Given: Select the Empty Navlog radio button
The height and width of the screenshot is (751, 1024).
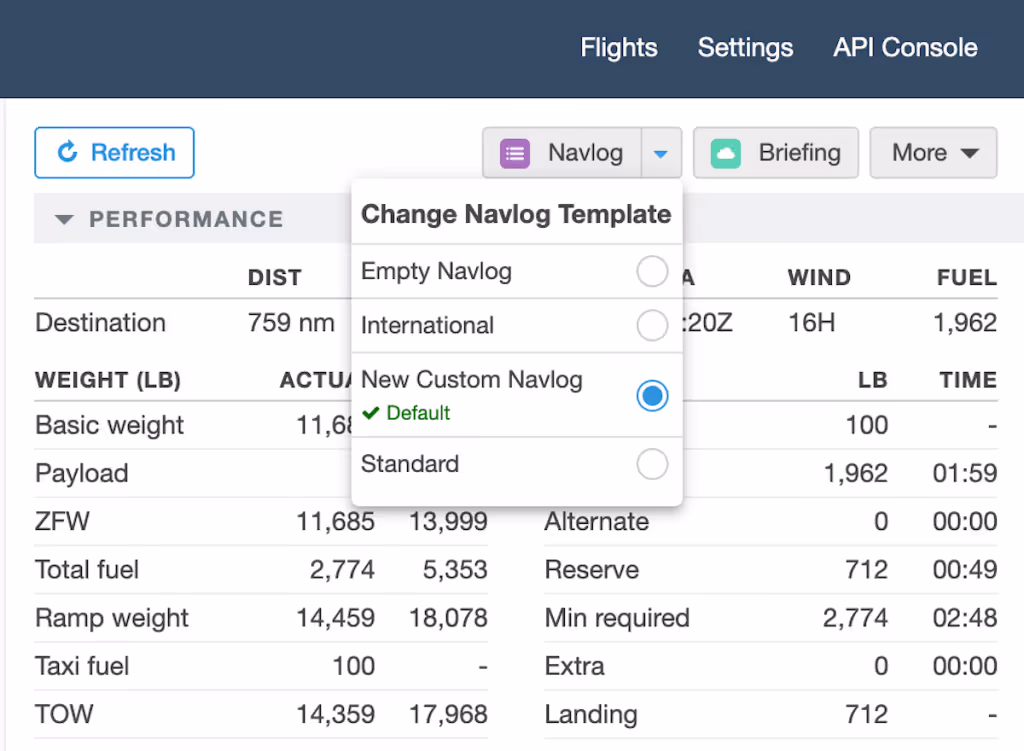Looking at the screenshot, I should click(x=652, y=271).
